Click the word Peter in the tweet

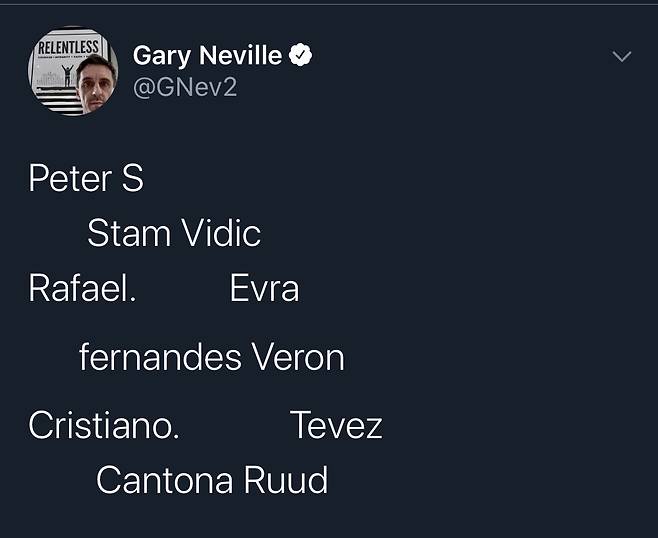(69, 179)
